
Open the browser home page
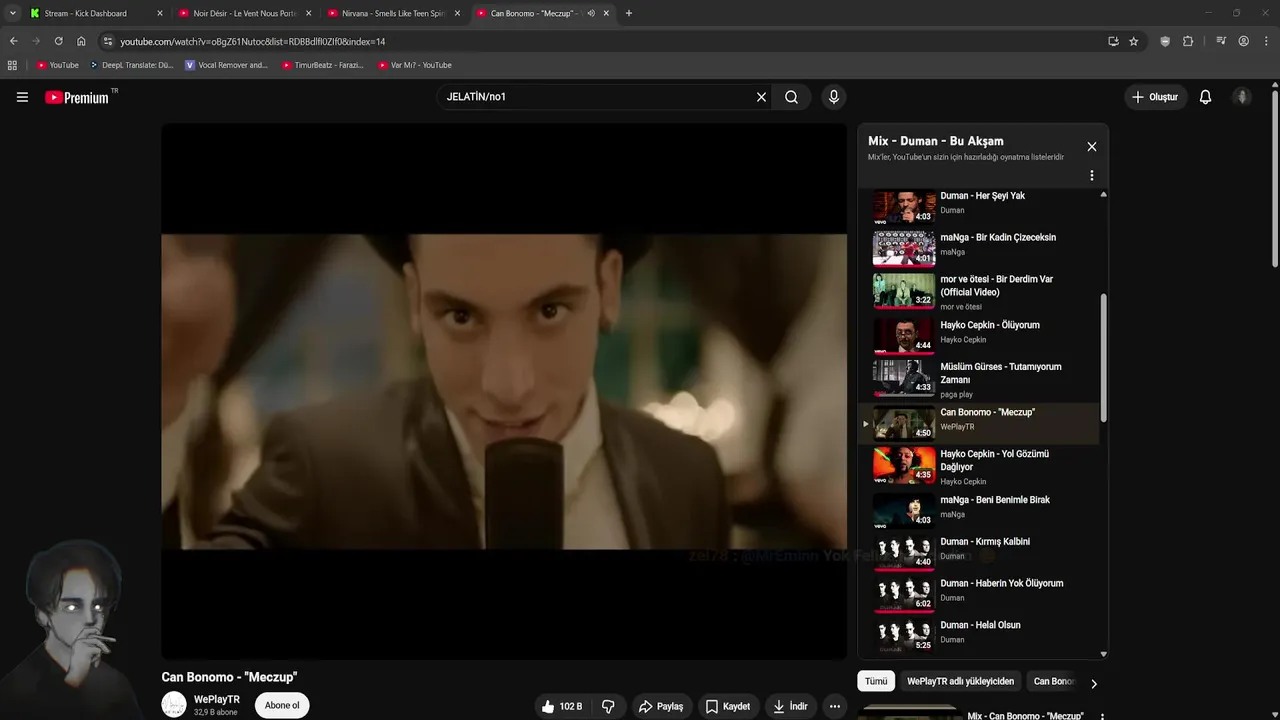point(81,41)
